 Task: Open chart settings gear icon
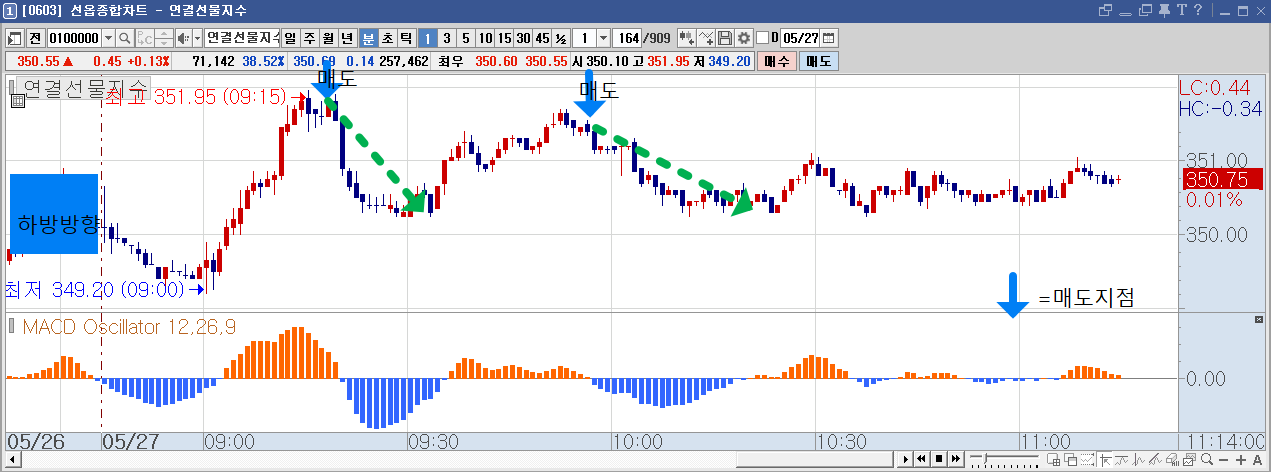click(744, 38)
